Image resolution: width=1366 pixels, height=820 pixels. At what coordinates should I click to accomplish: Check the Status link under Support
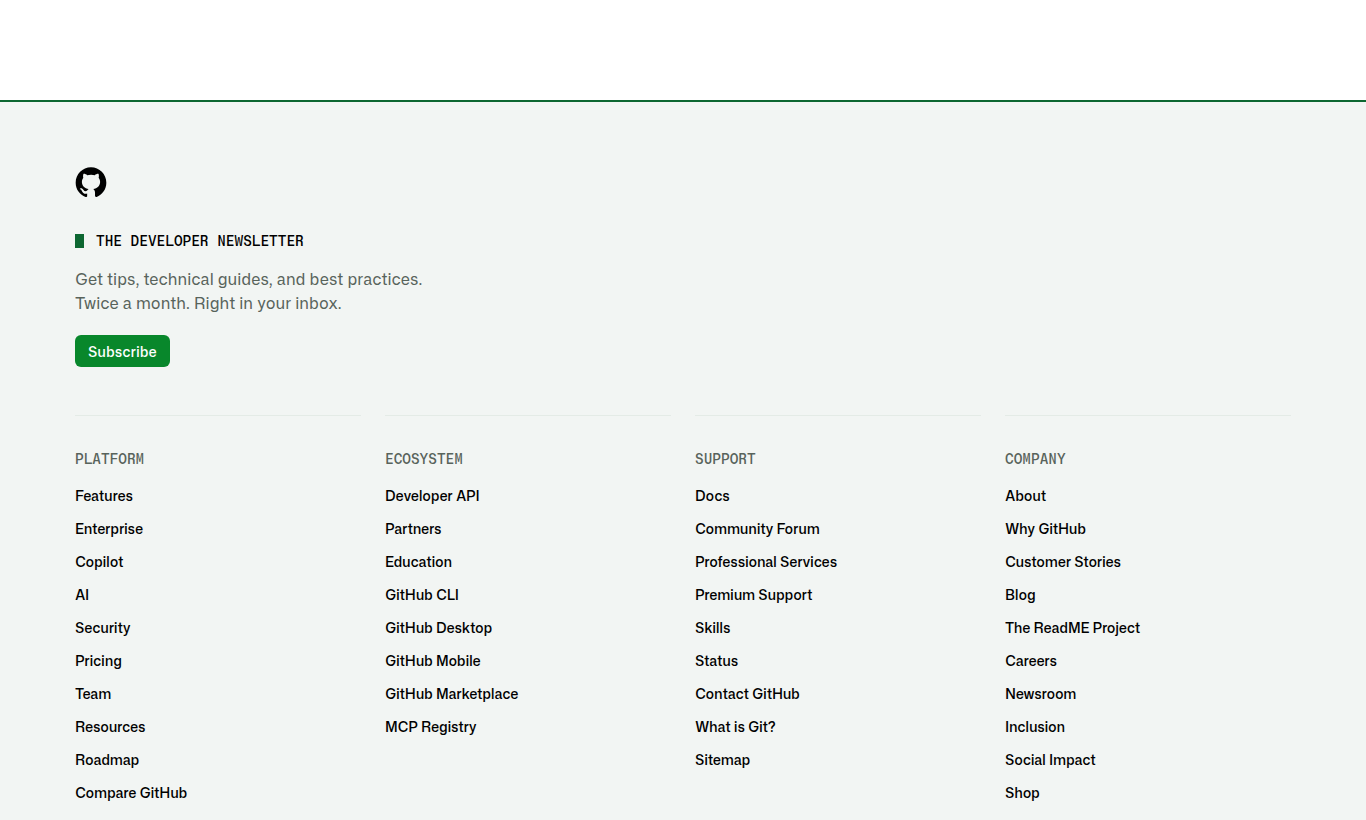[716, 661]
